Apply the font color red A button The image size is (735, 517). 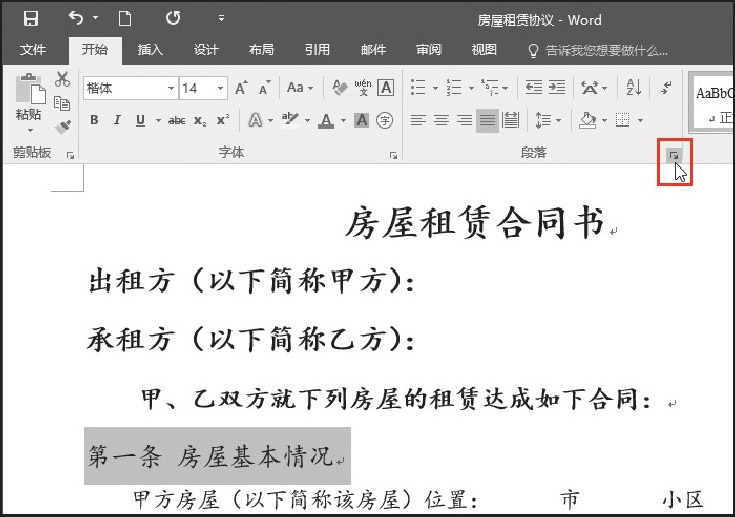coord(325,121)
